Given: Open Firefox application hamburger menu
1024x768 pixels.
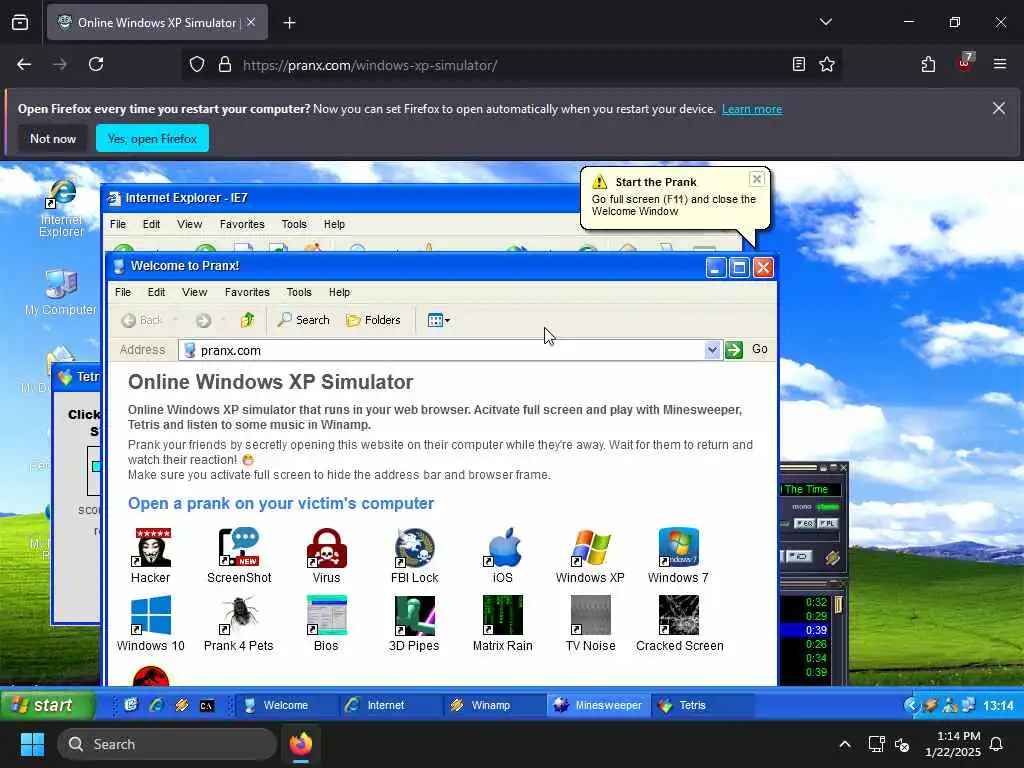Looking at the screenshot, I should pyautogui.click(x=999, y=64).
